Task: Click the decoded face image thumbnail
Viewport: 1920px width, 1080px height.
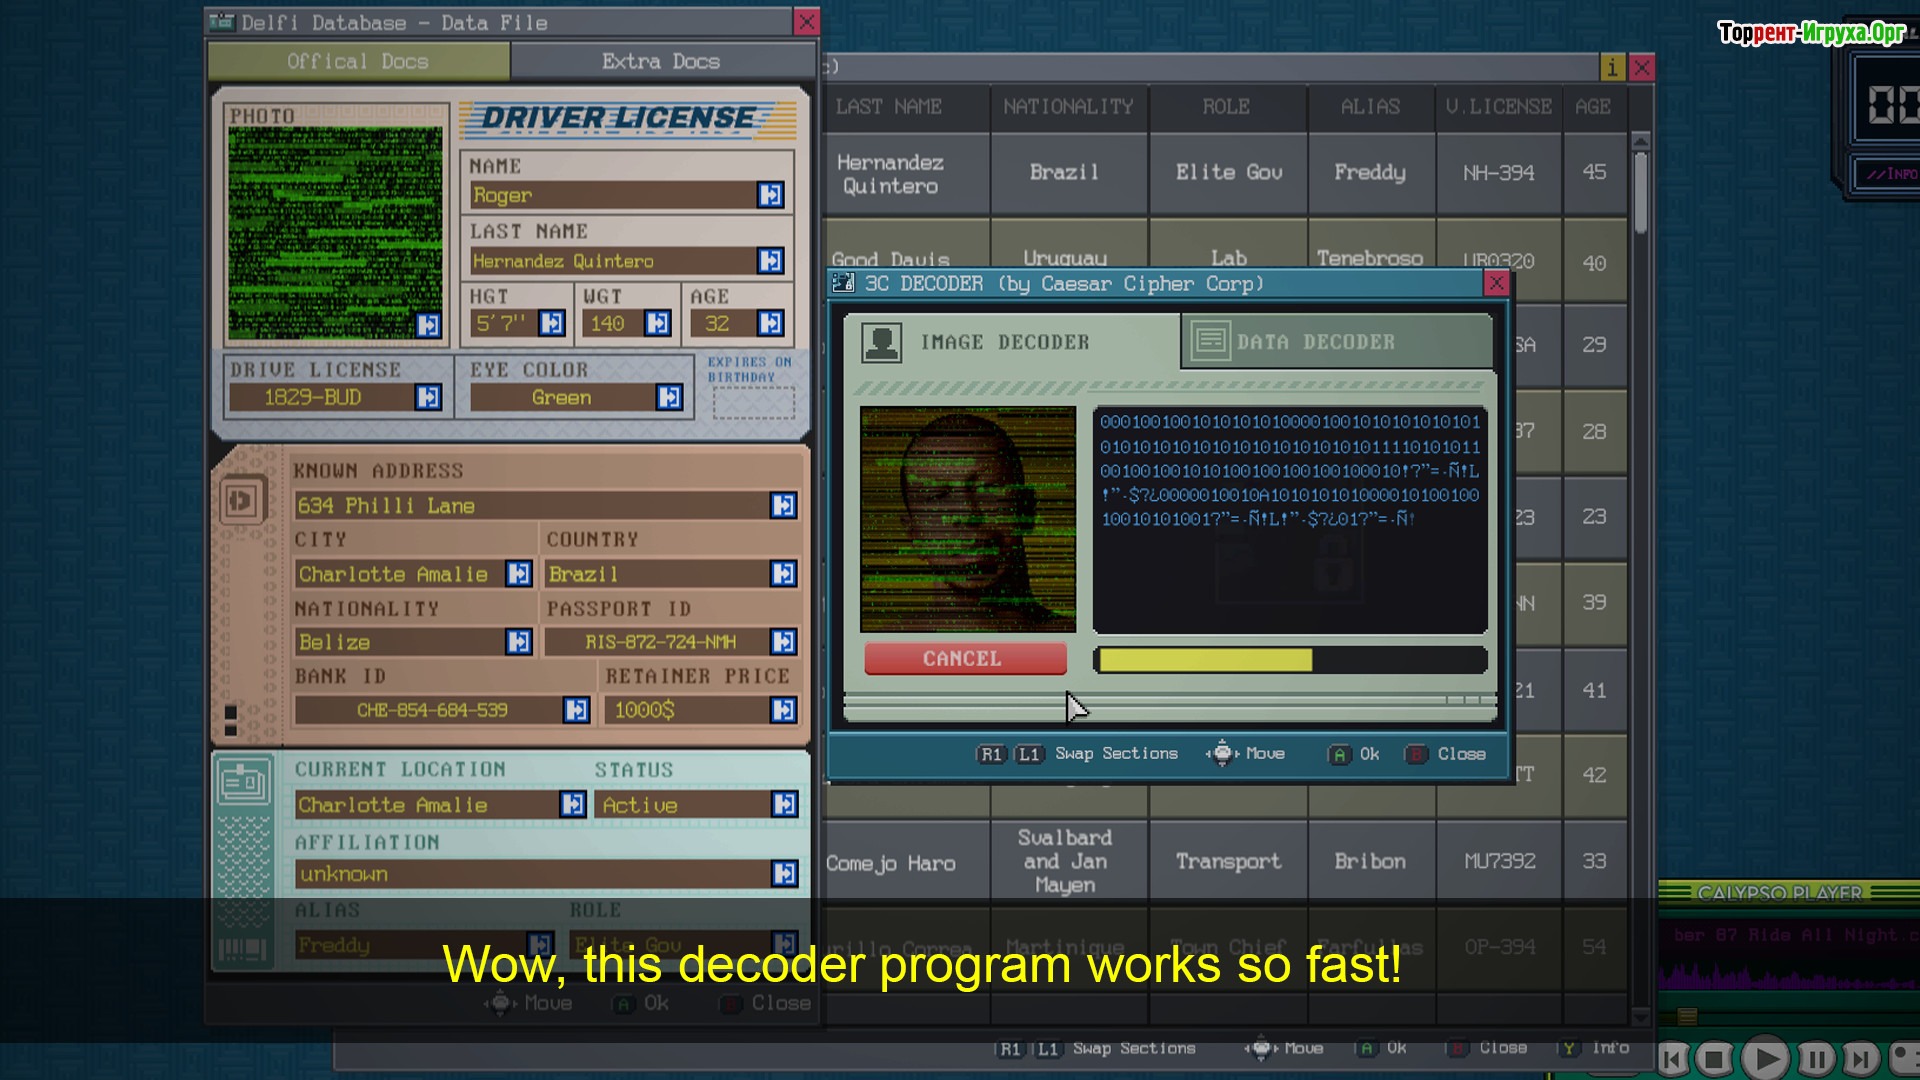Action: coord(967,519)
